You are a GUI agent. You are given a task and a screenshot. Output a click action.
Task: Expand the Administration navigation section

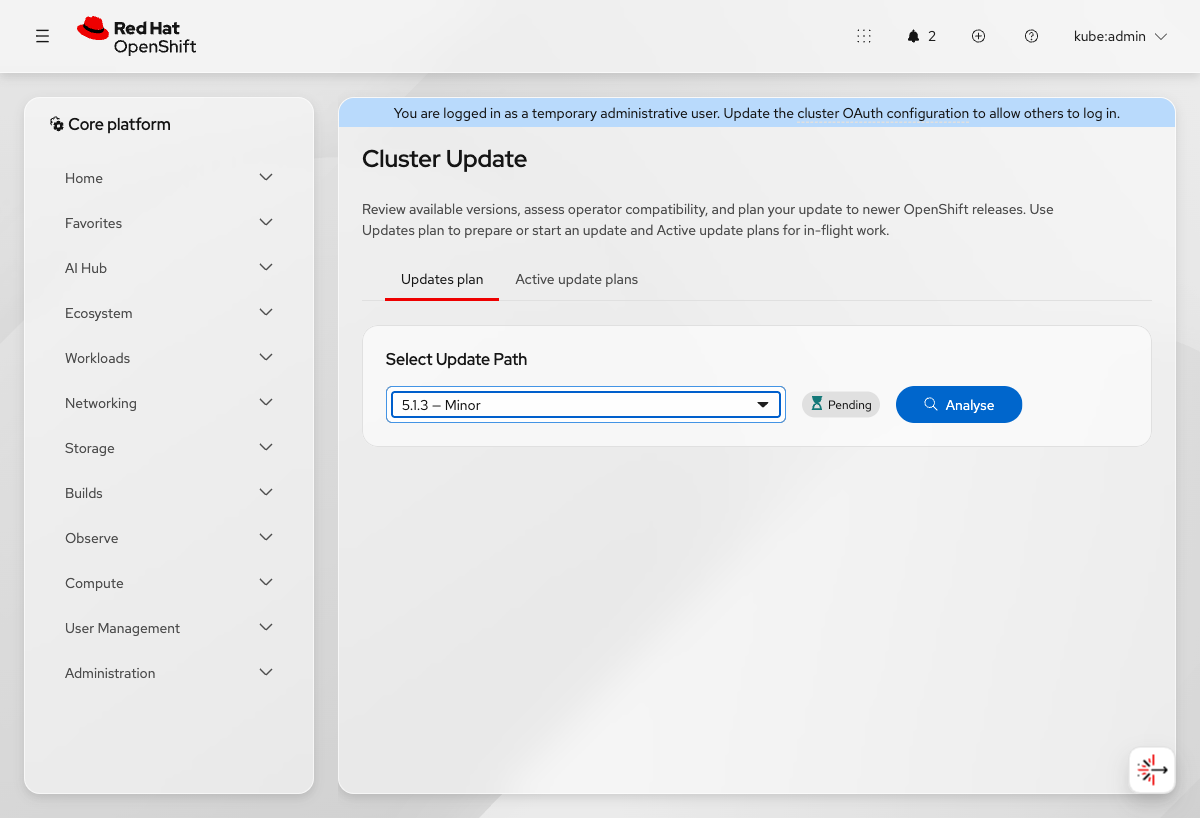tap(169, 673)
